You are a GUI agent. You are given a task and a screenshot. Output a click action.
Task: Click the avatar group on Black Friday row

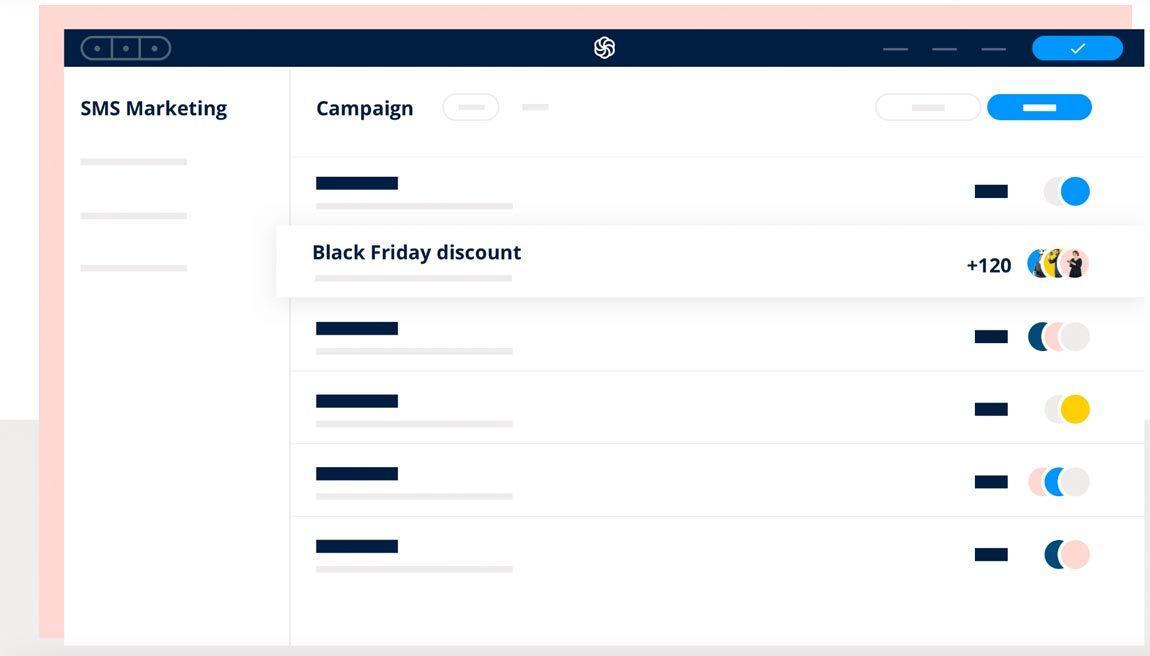pyautogui.click(x=1058, y=263)
